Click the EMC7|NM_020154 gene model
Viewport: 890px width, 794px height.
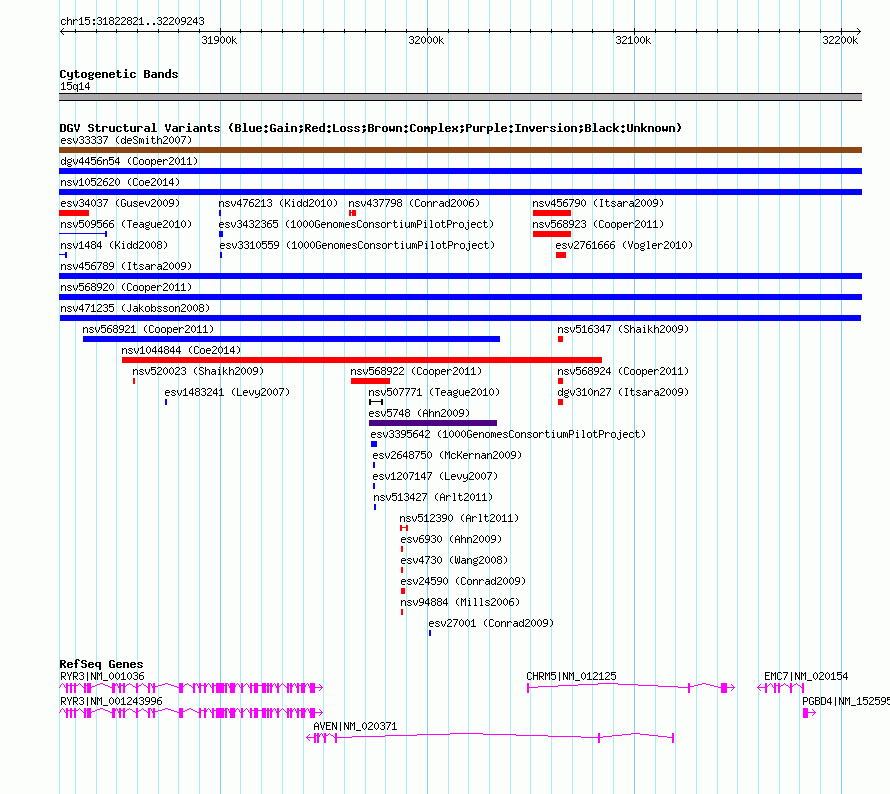pos(781,688)
